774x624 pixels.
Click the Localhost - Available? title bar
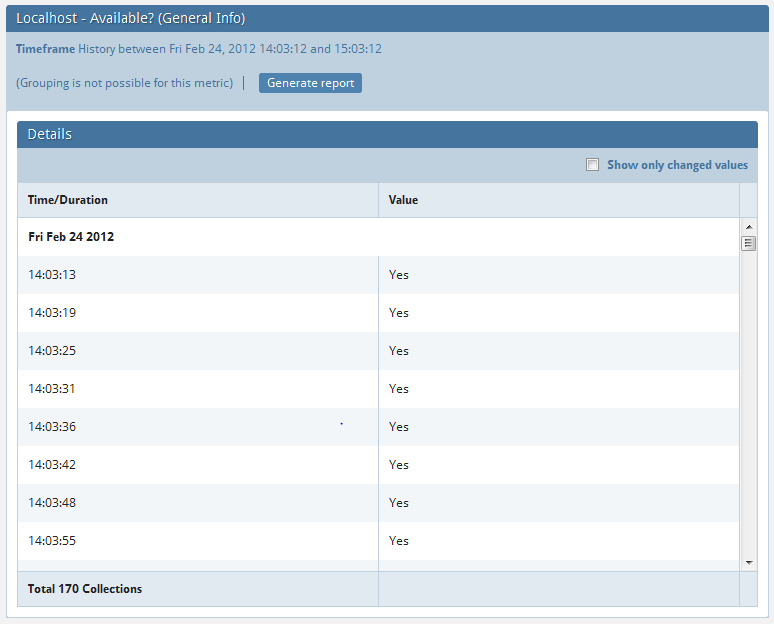(x=386, y=18)
